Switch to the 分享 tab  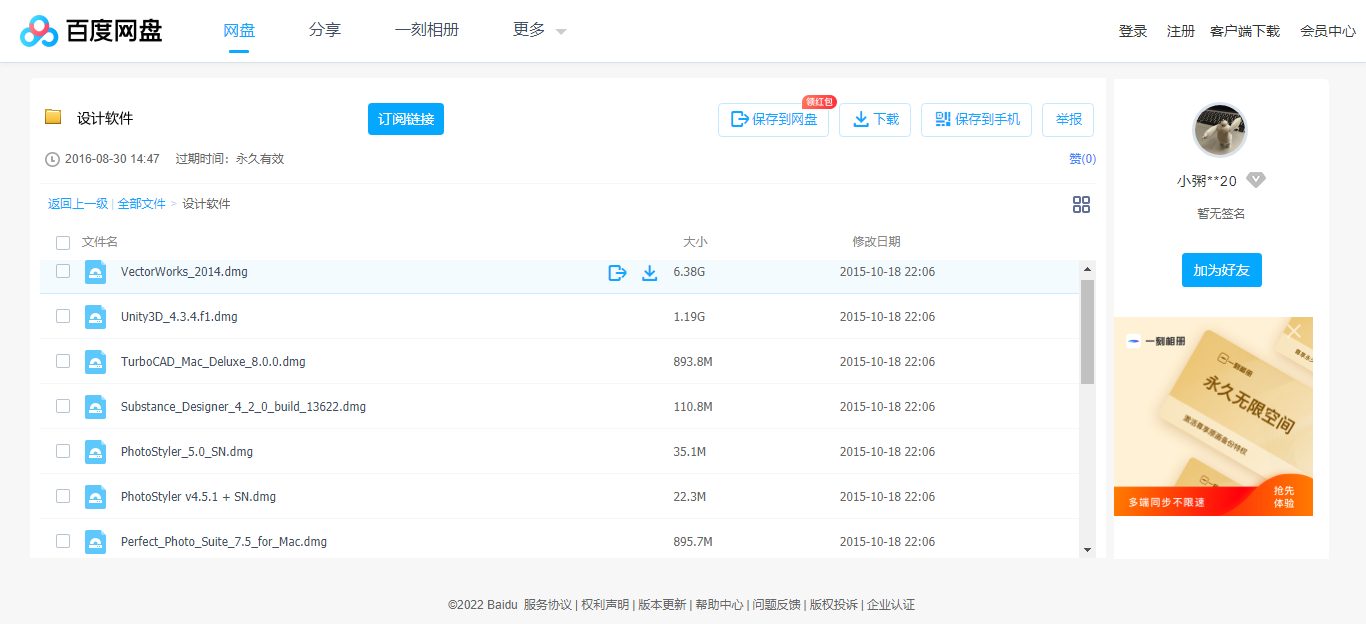coord(324,30)
